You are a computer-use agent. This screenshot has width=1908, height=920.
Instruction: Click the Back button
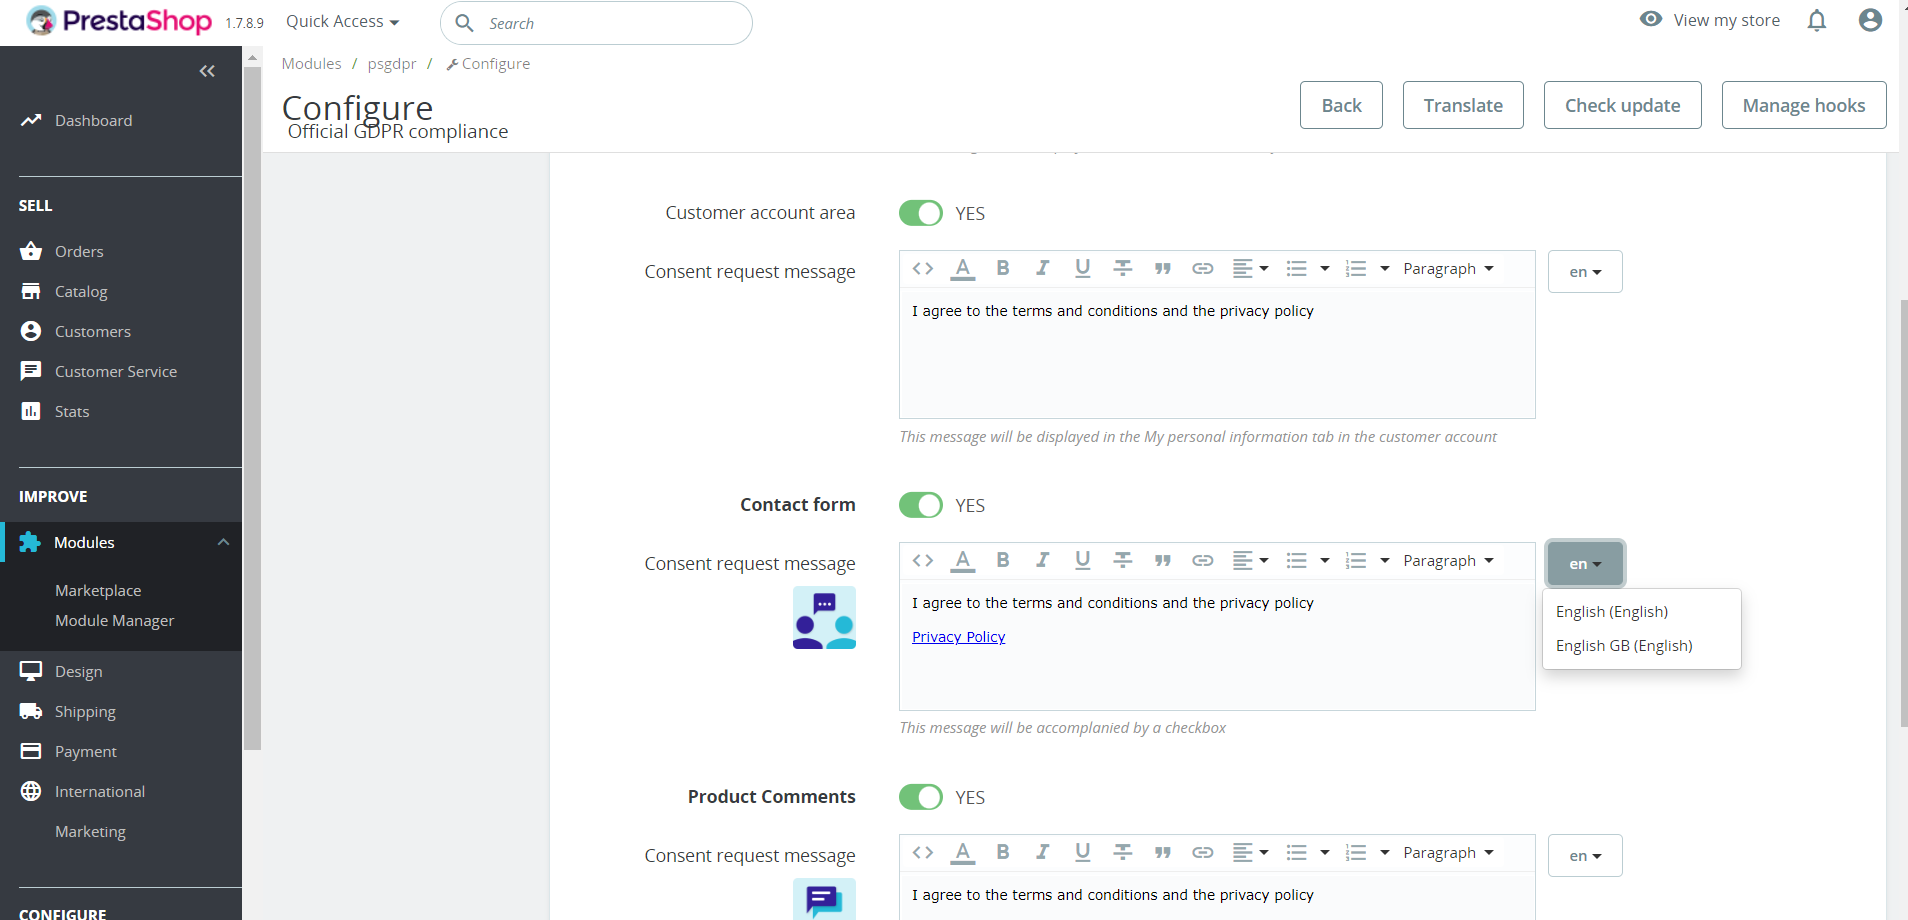[x=1341, y=105]
